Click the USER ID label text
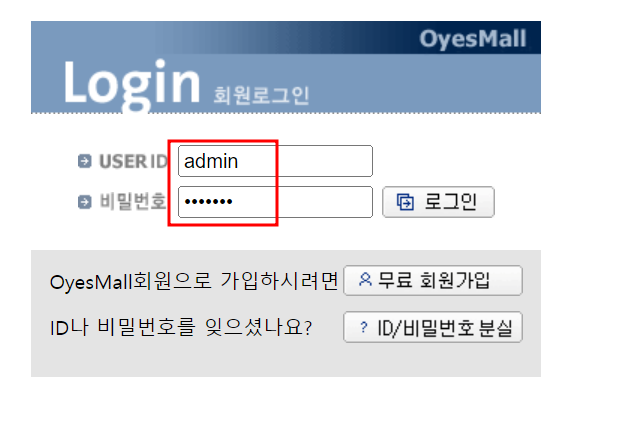 (x=133, y=161)
